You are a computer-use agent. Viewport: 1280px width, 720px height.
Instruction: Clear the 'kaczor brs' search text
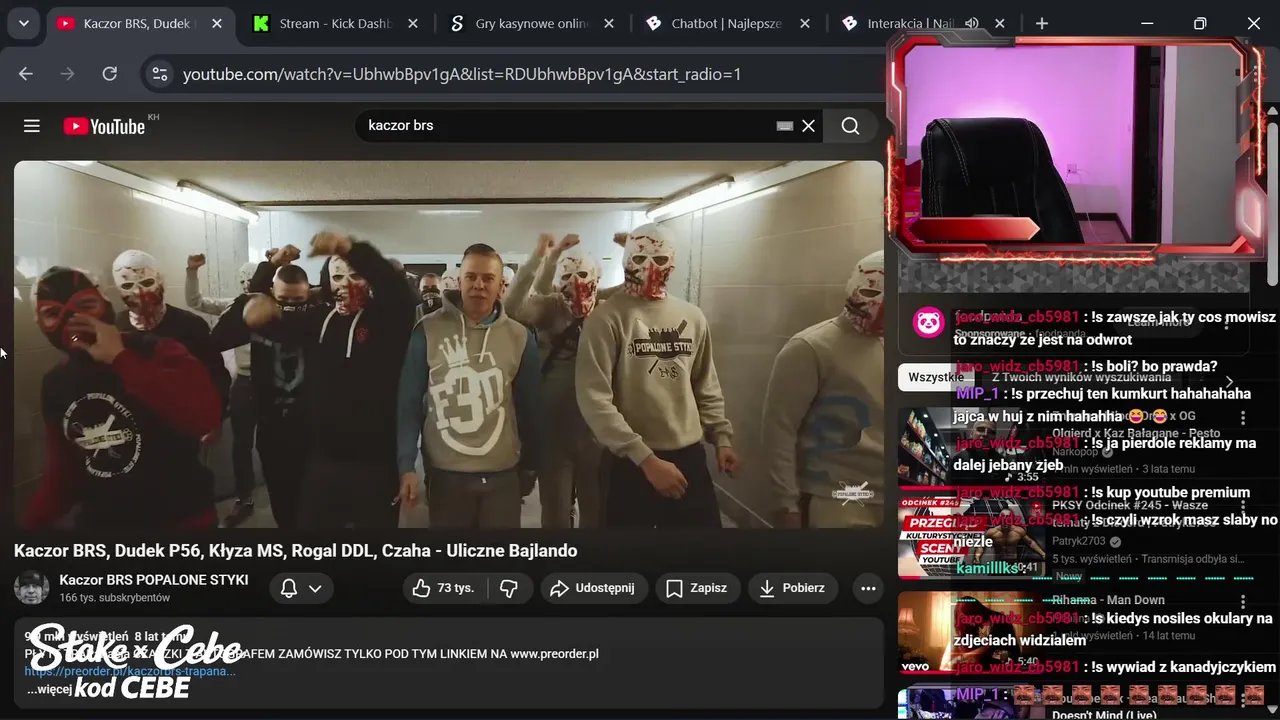(808, 126)
